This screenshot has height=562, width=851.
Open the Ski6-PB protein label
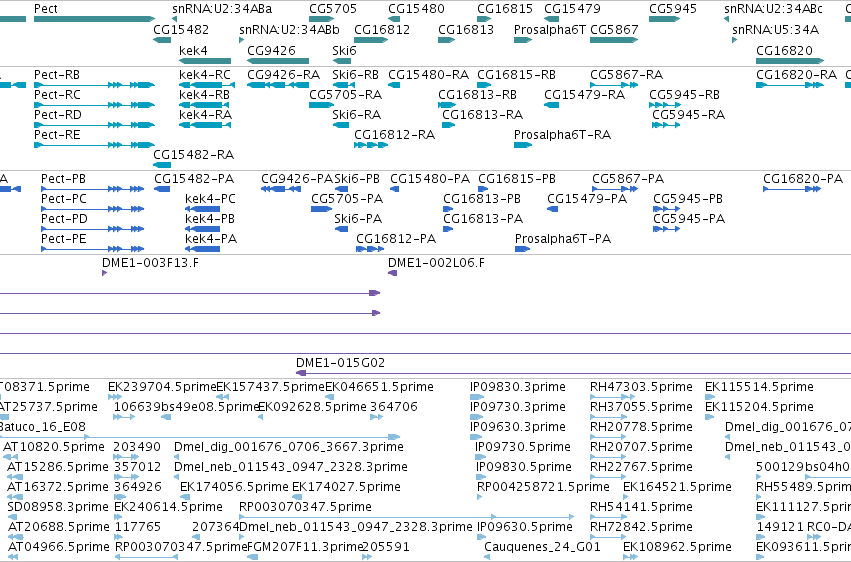pos(357,178)
